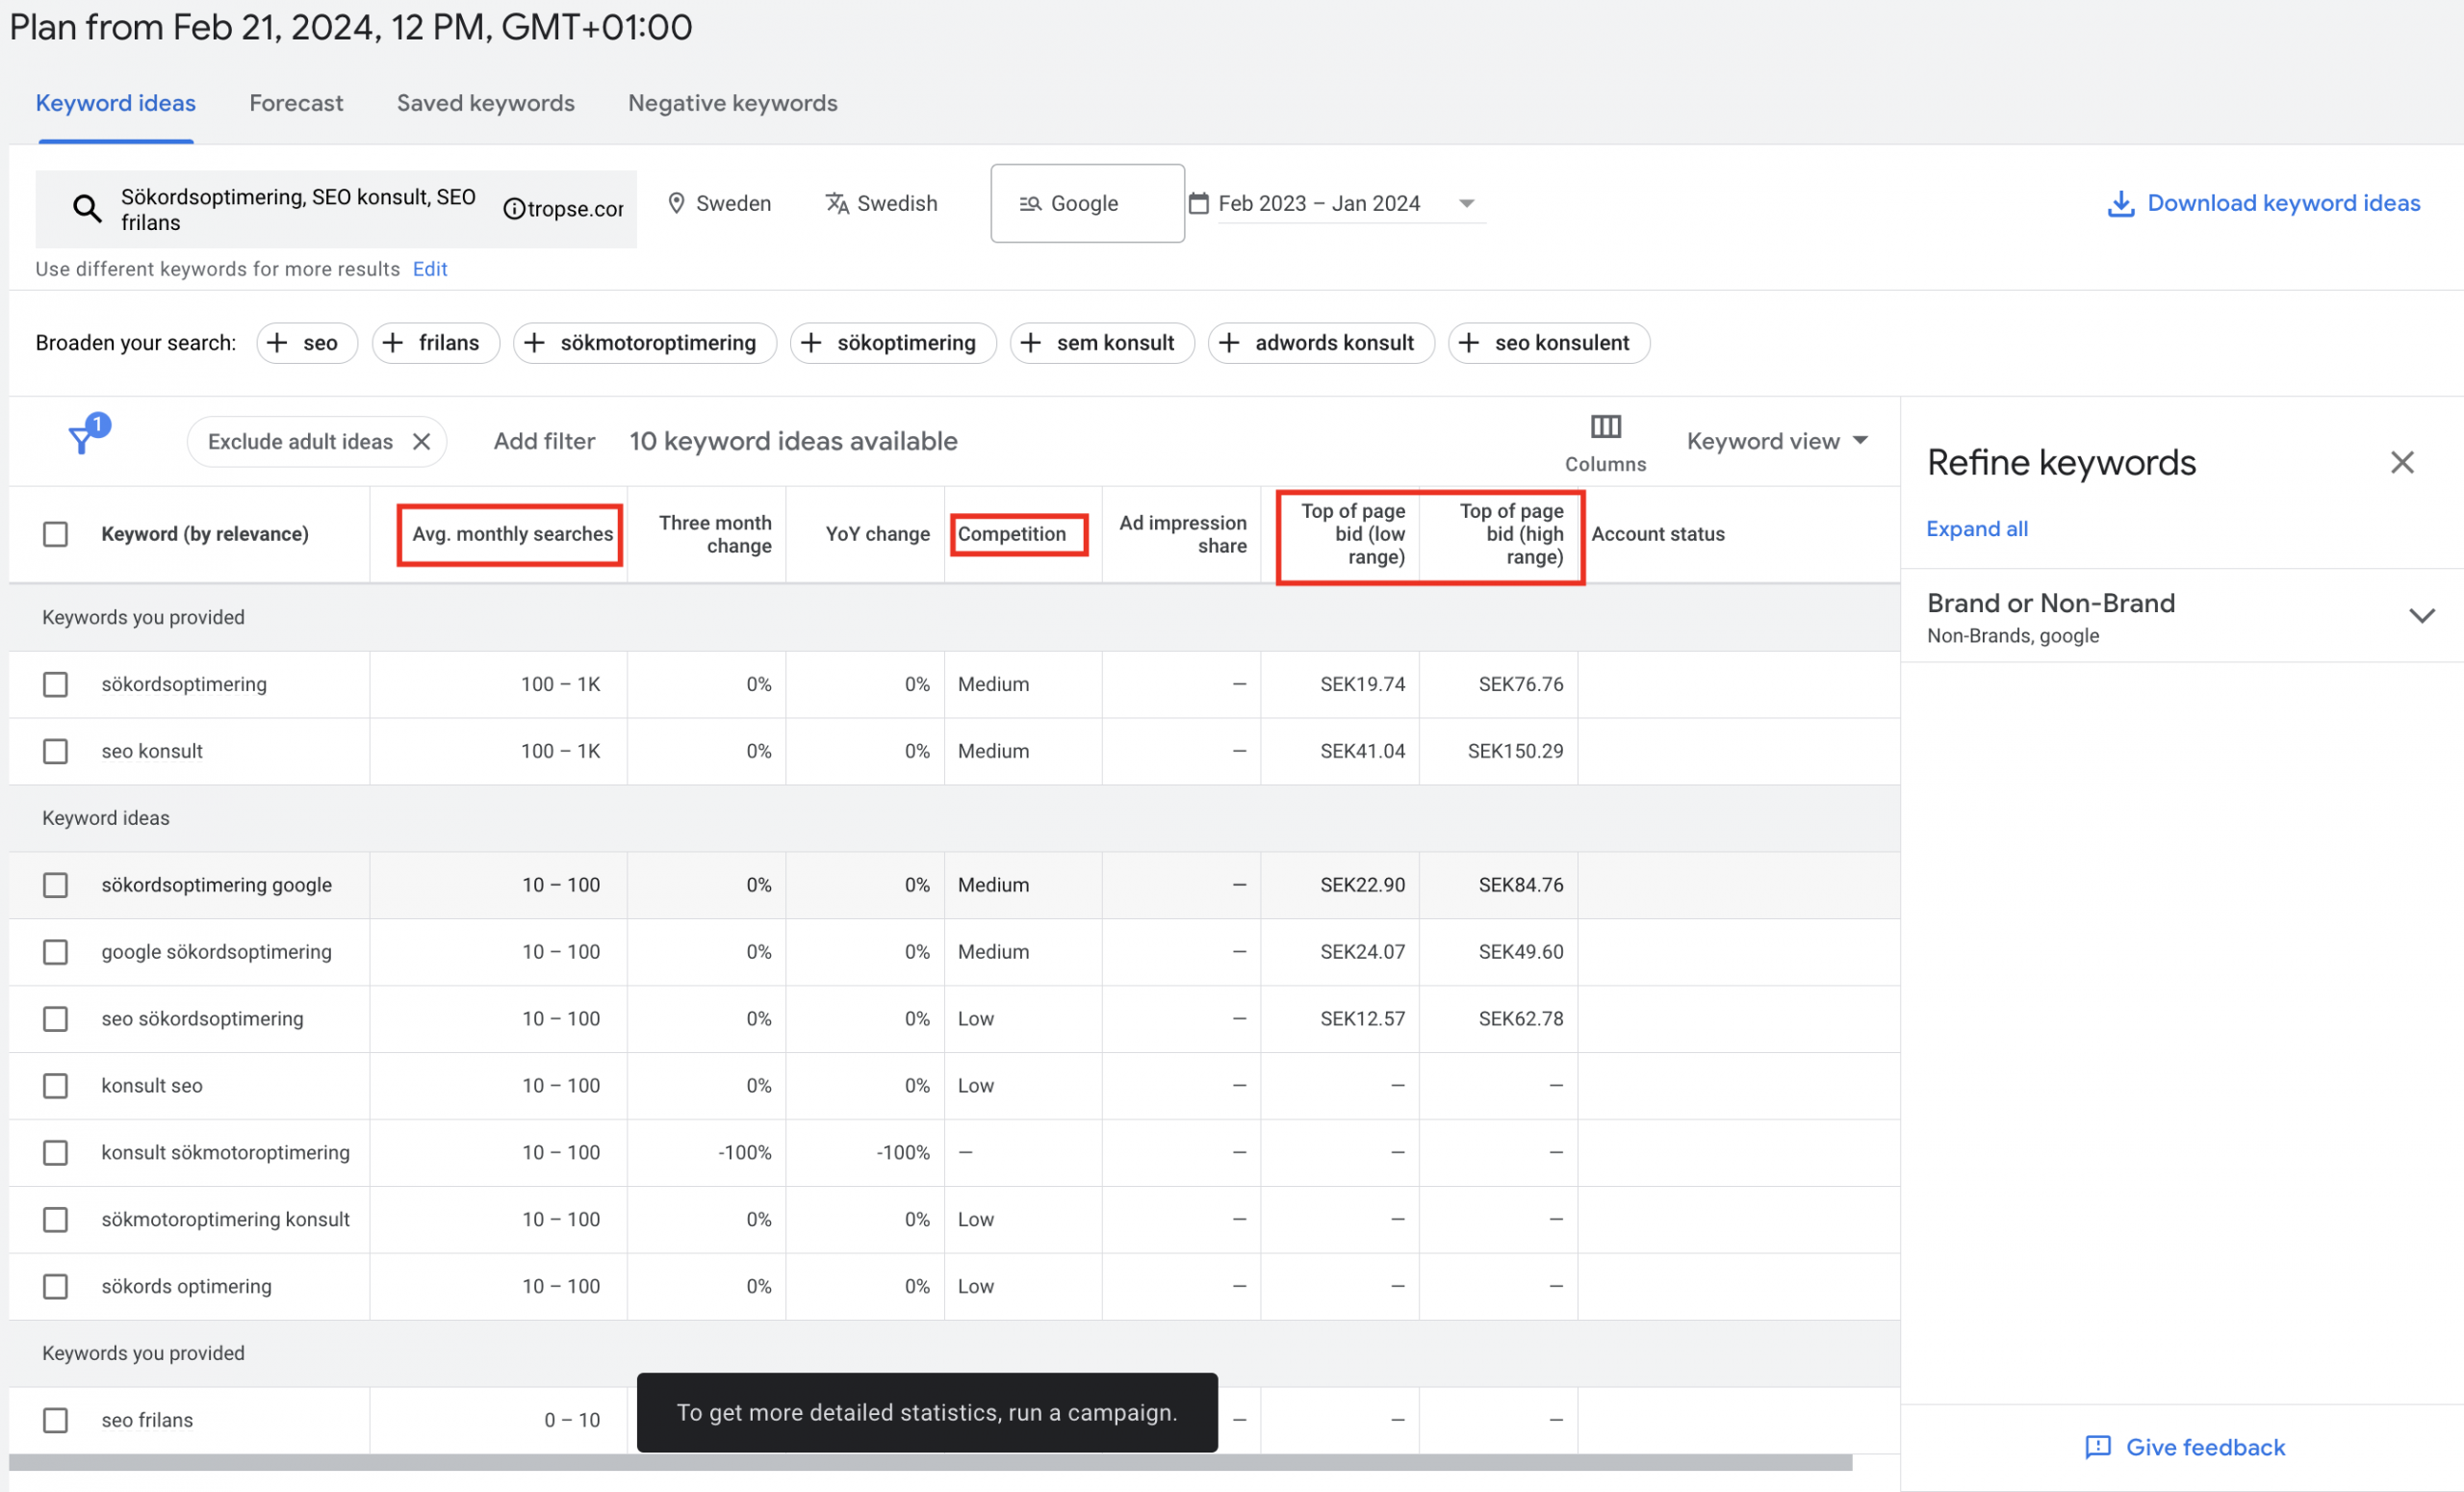
Task: Sort by Avg. monthly searches column
Action: tap(512, 534)
